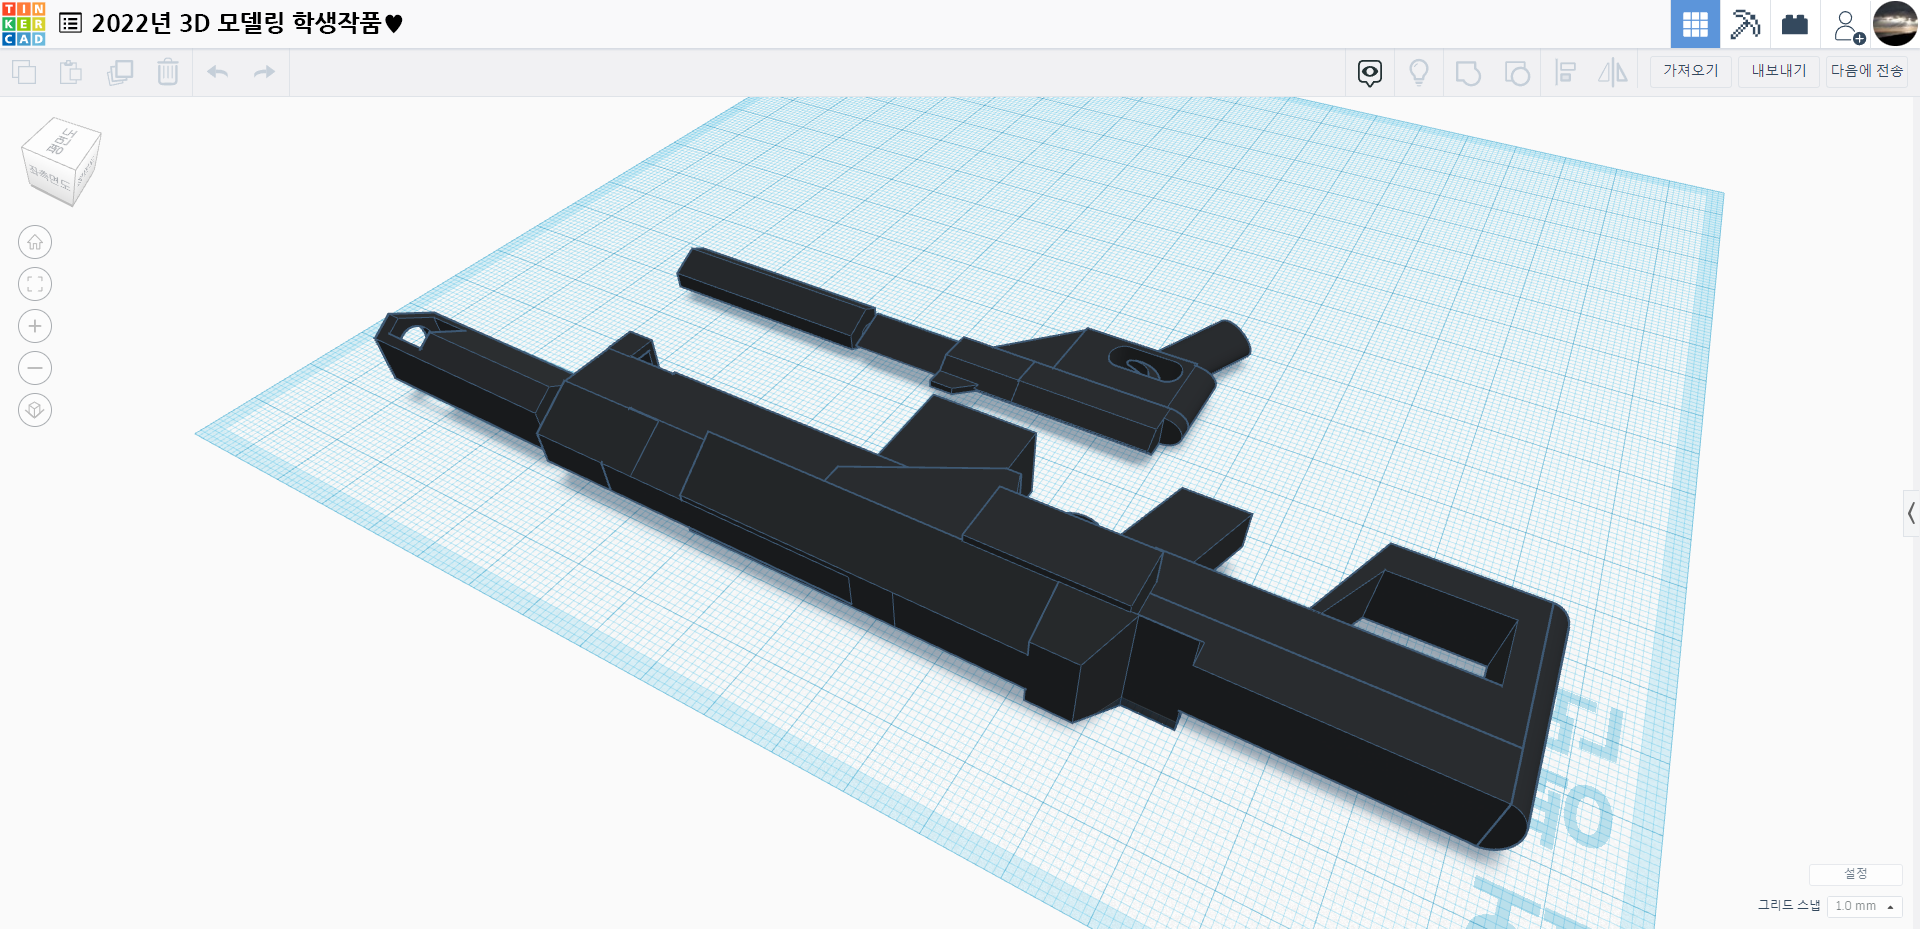The height and width of the screenshot is (929, 1920).
Task: Click the Copy tool
Action: tap(24, 72)
